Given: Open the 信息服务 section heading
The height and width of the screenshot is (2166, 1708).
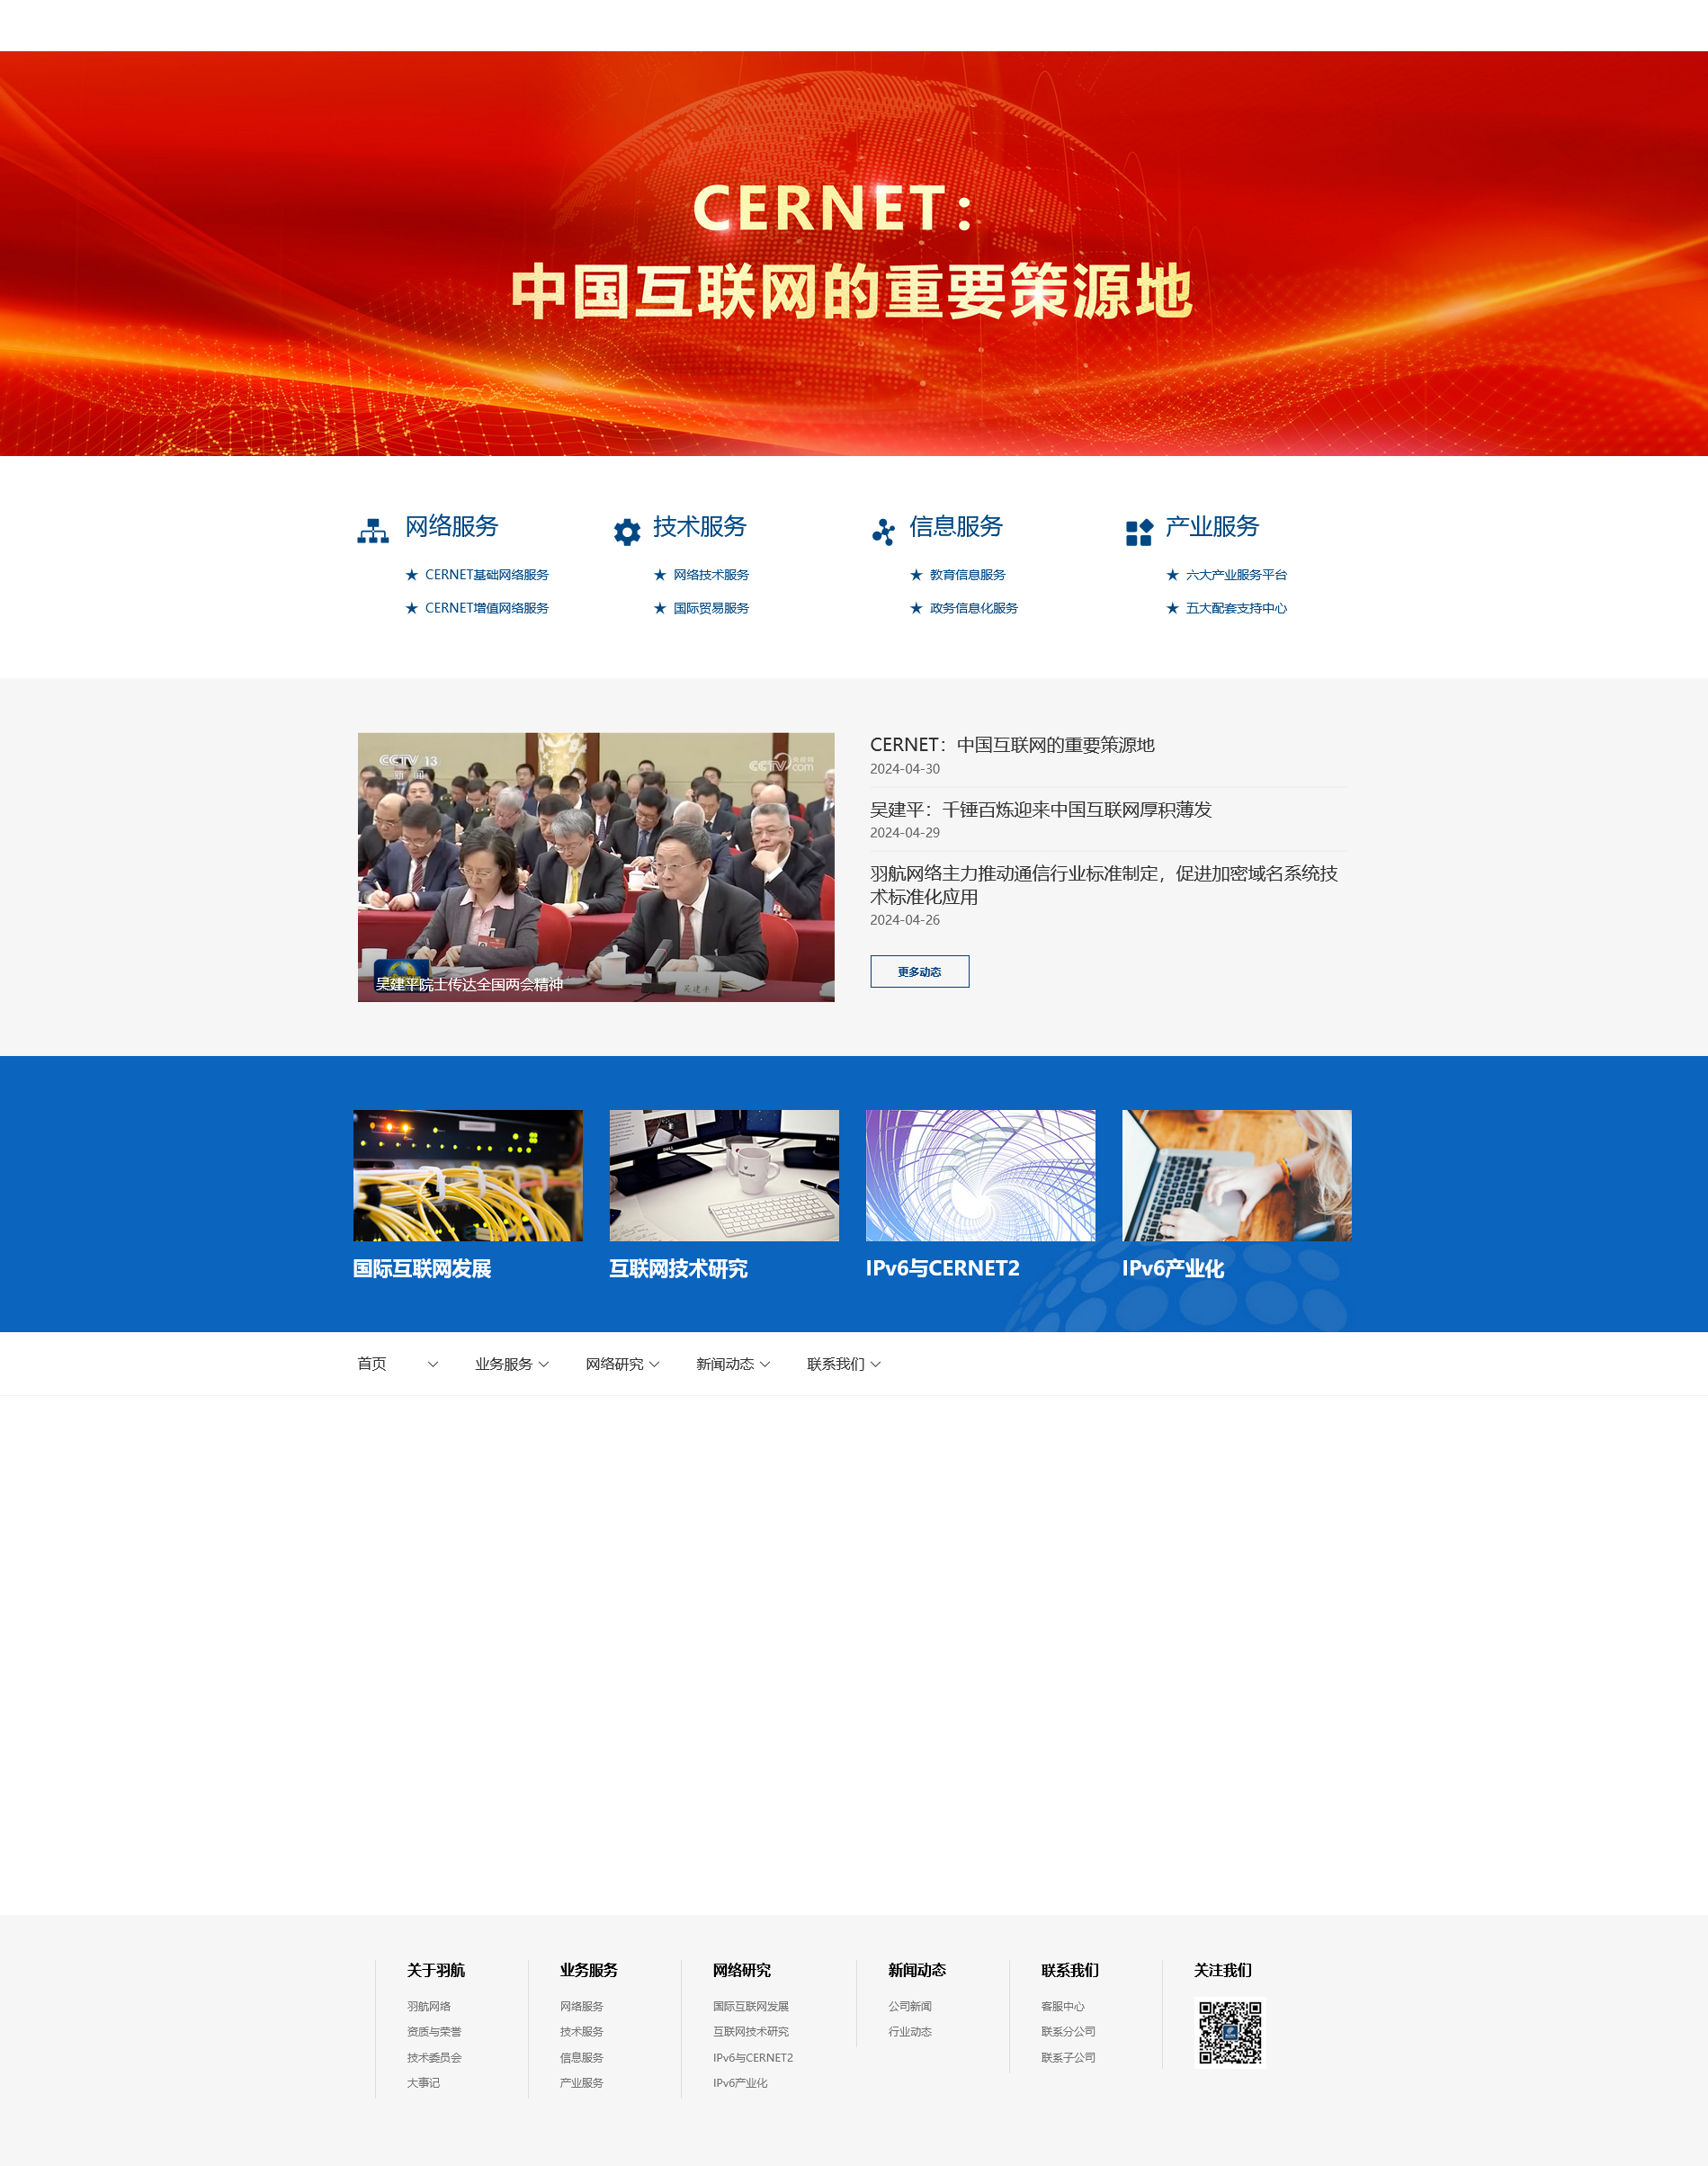Looking at the screenshot, I should click(x=956, y=527).
